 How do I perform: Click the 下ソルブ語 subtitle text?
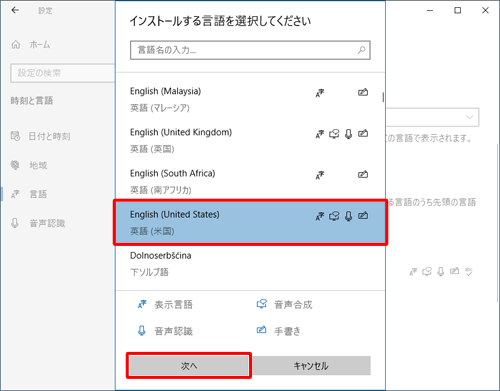149,272
